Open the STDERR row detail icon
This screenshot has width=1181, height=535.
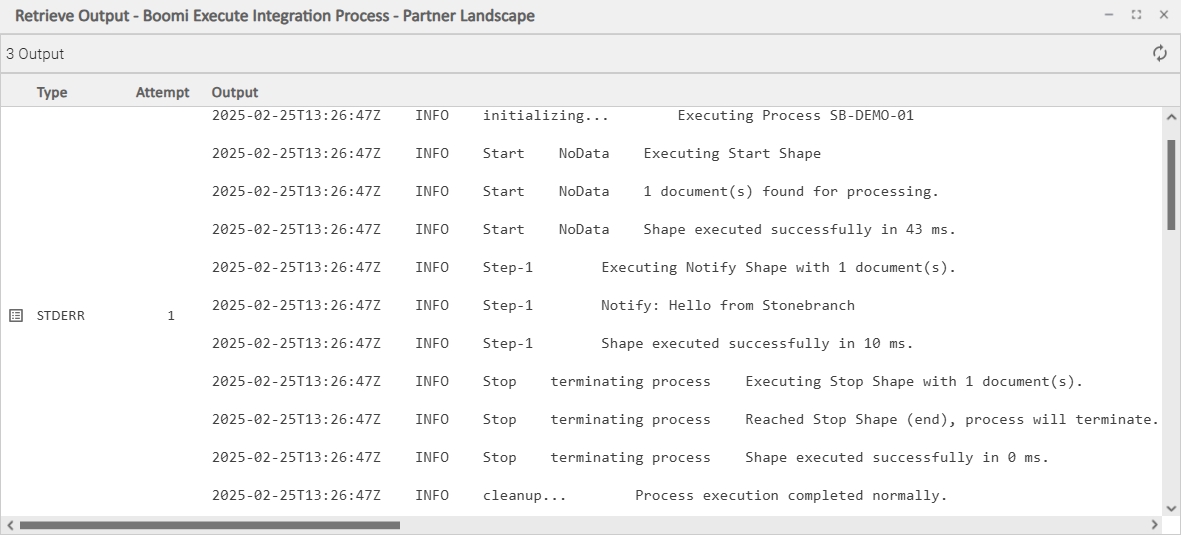pos(16,316)
